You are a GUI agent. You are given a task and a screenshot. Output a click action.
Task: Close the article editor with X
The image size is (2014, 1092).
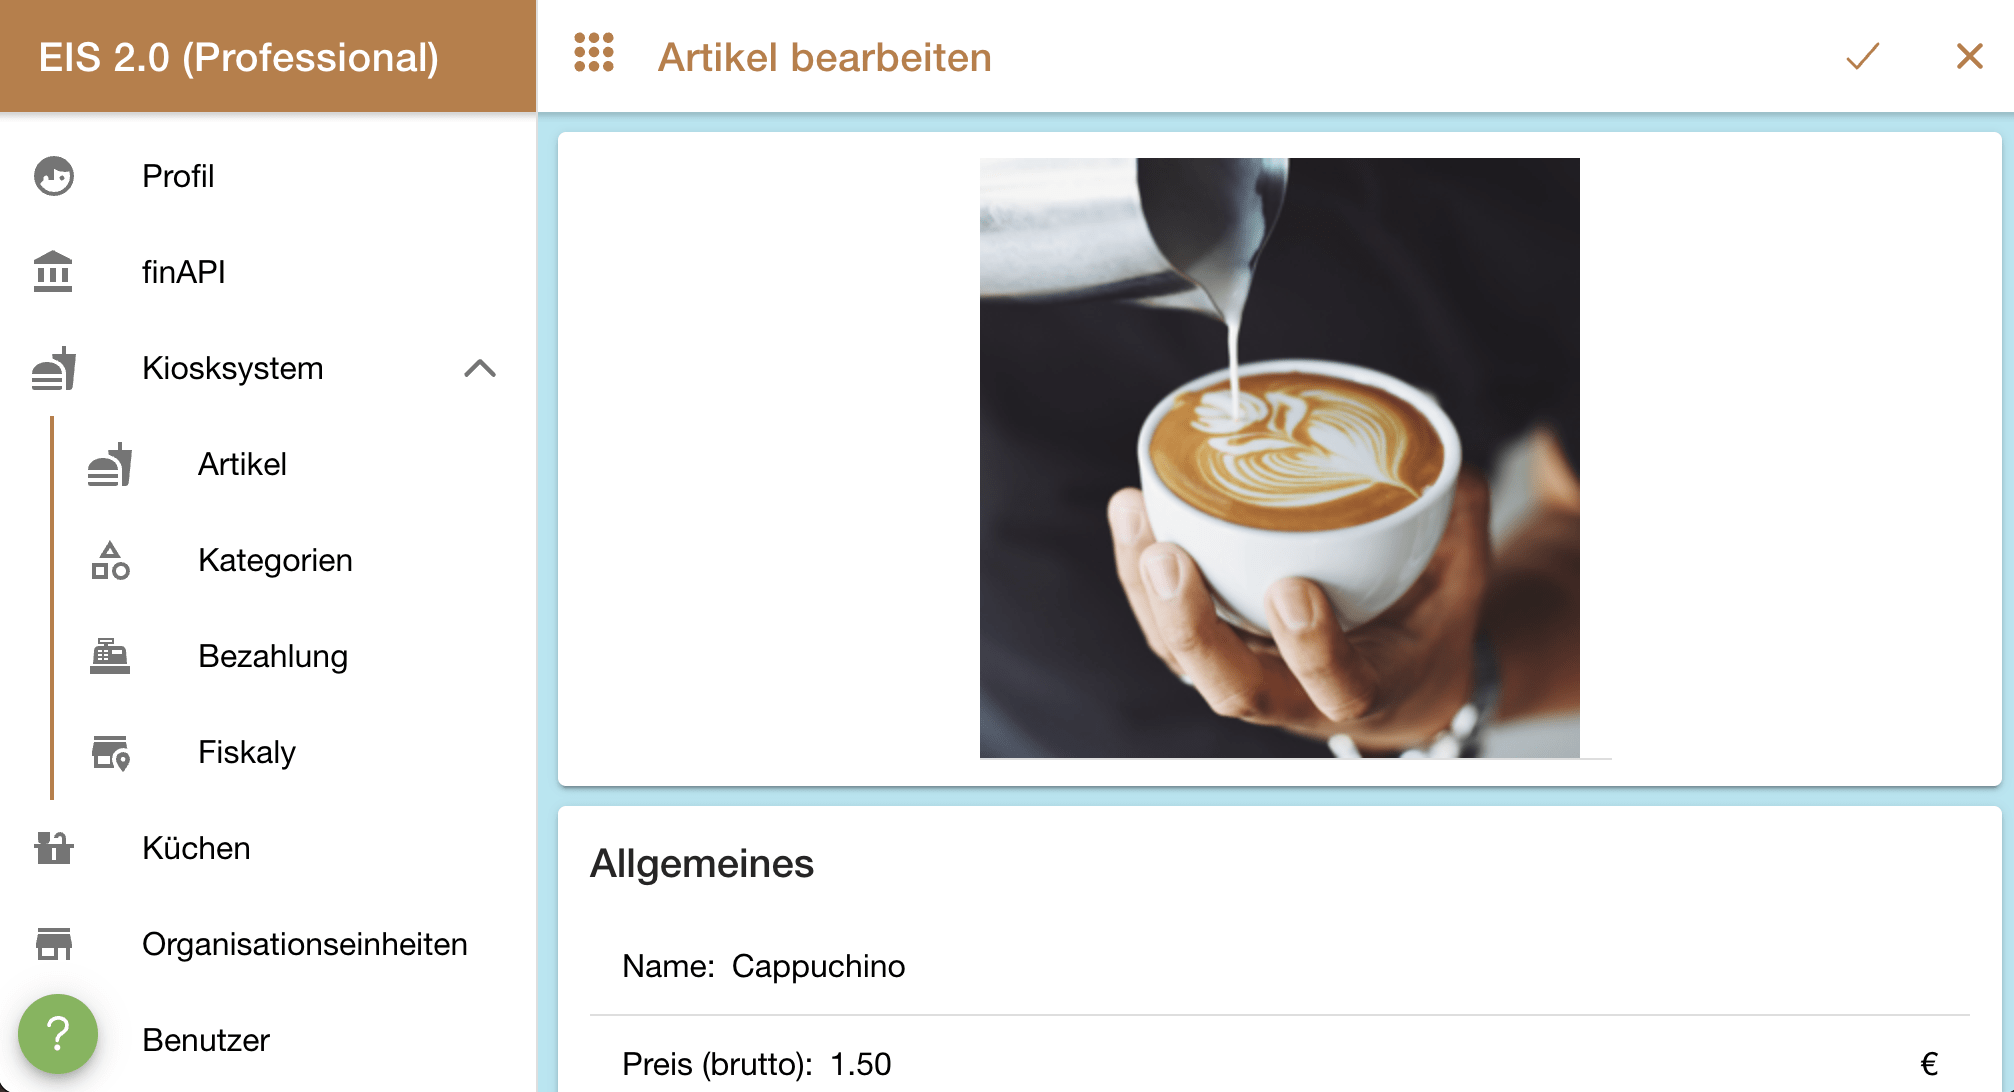pyautogui.click(x=1970, y=56)
